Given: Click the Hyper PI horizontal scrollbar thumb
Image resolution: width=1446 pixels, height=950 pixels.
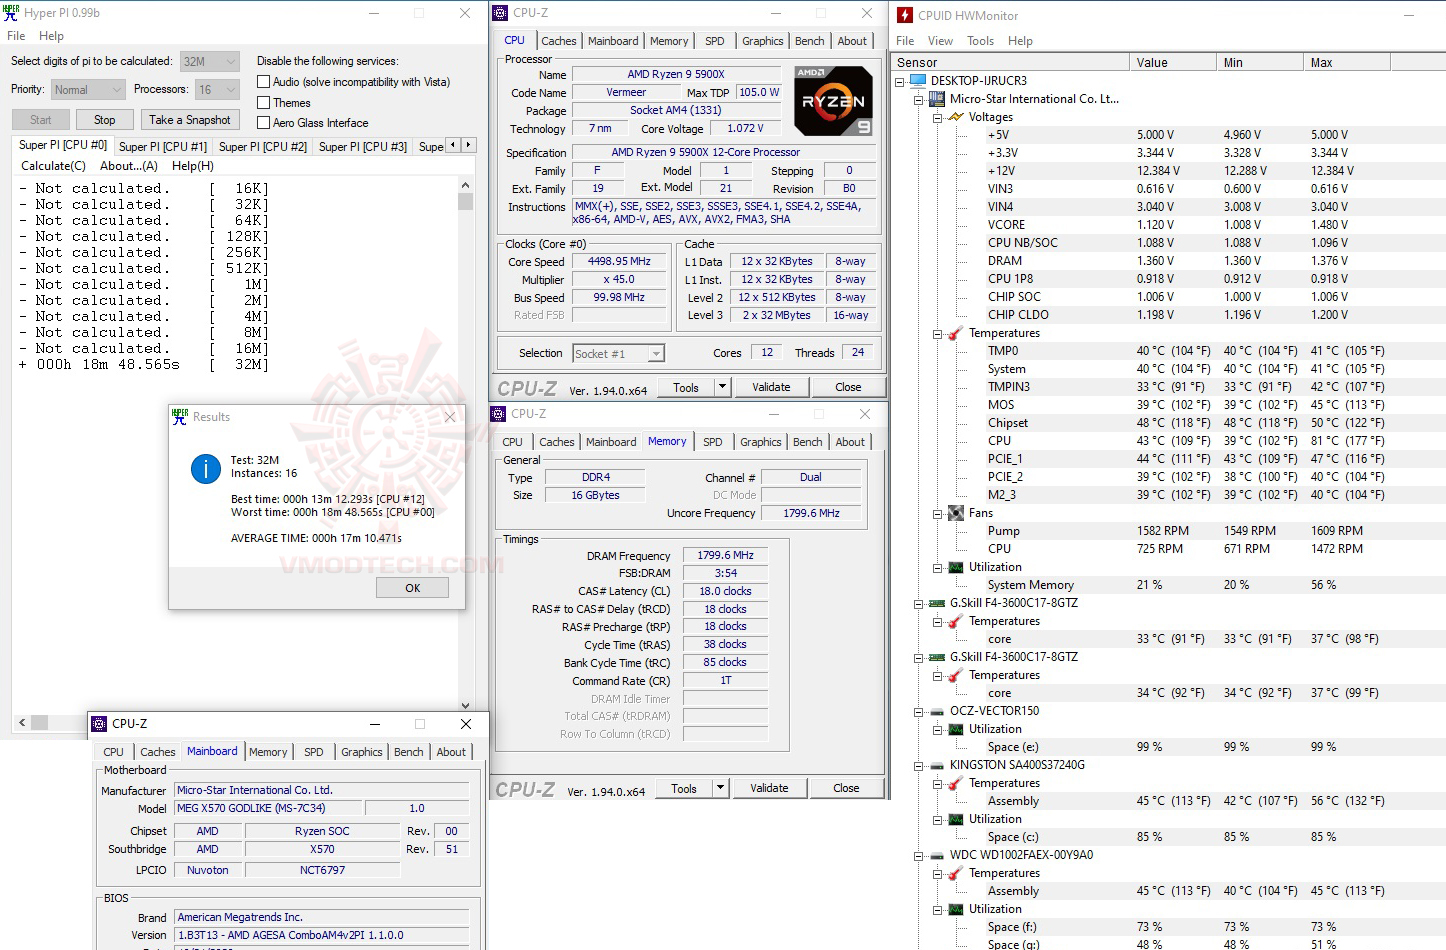Looking at the screenshot, I should click(40, 722).
